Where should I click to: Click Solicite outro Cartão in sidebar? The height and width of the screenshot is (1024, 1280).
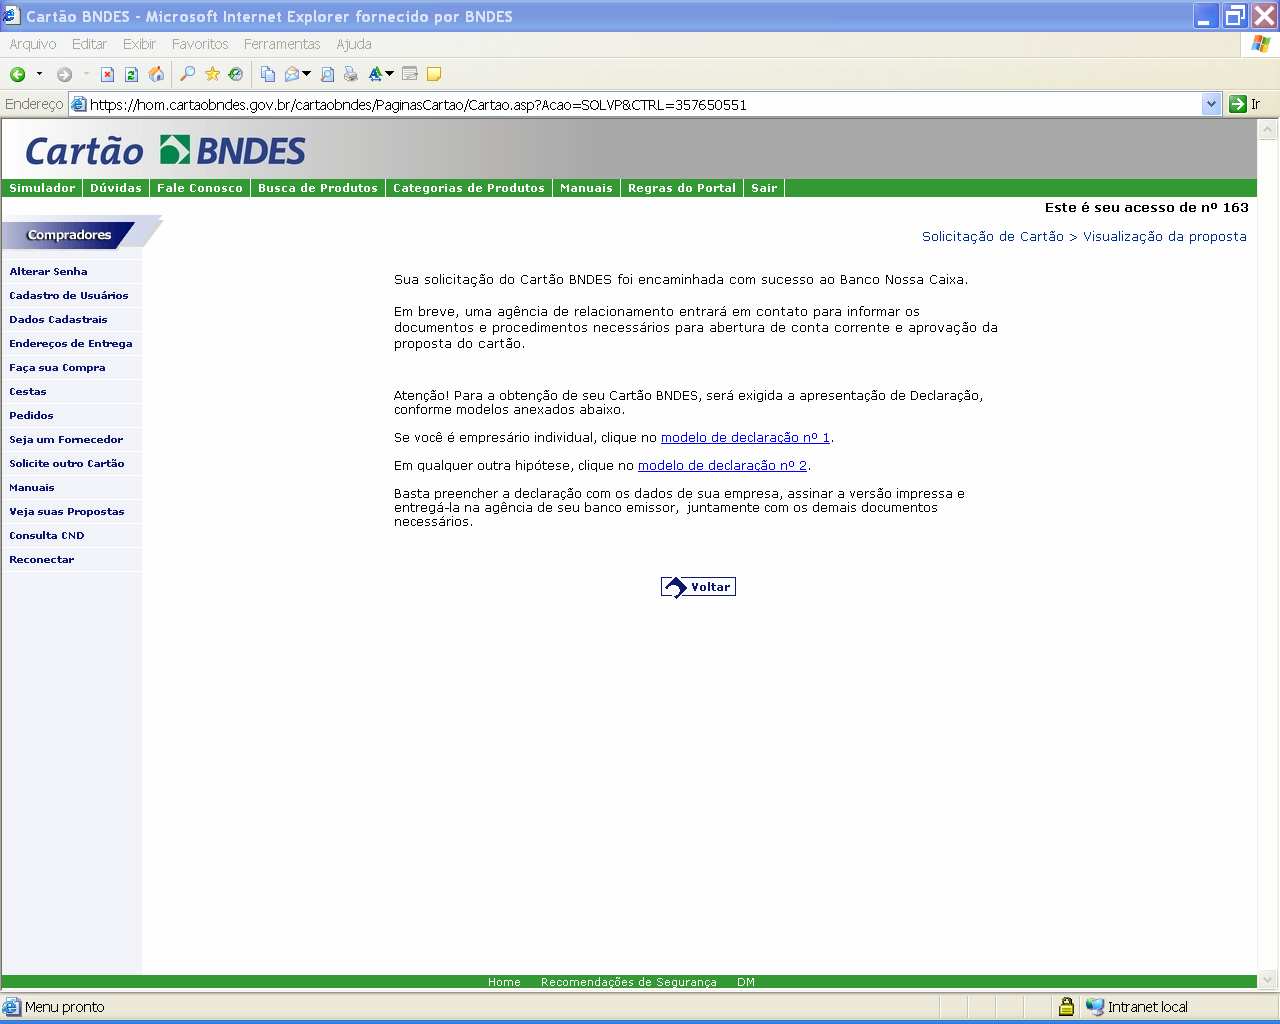pos(67,464)
